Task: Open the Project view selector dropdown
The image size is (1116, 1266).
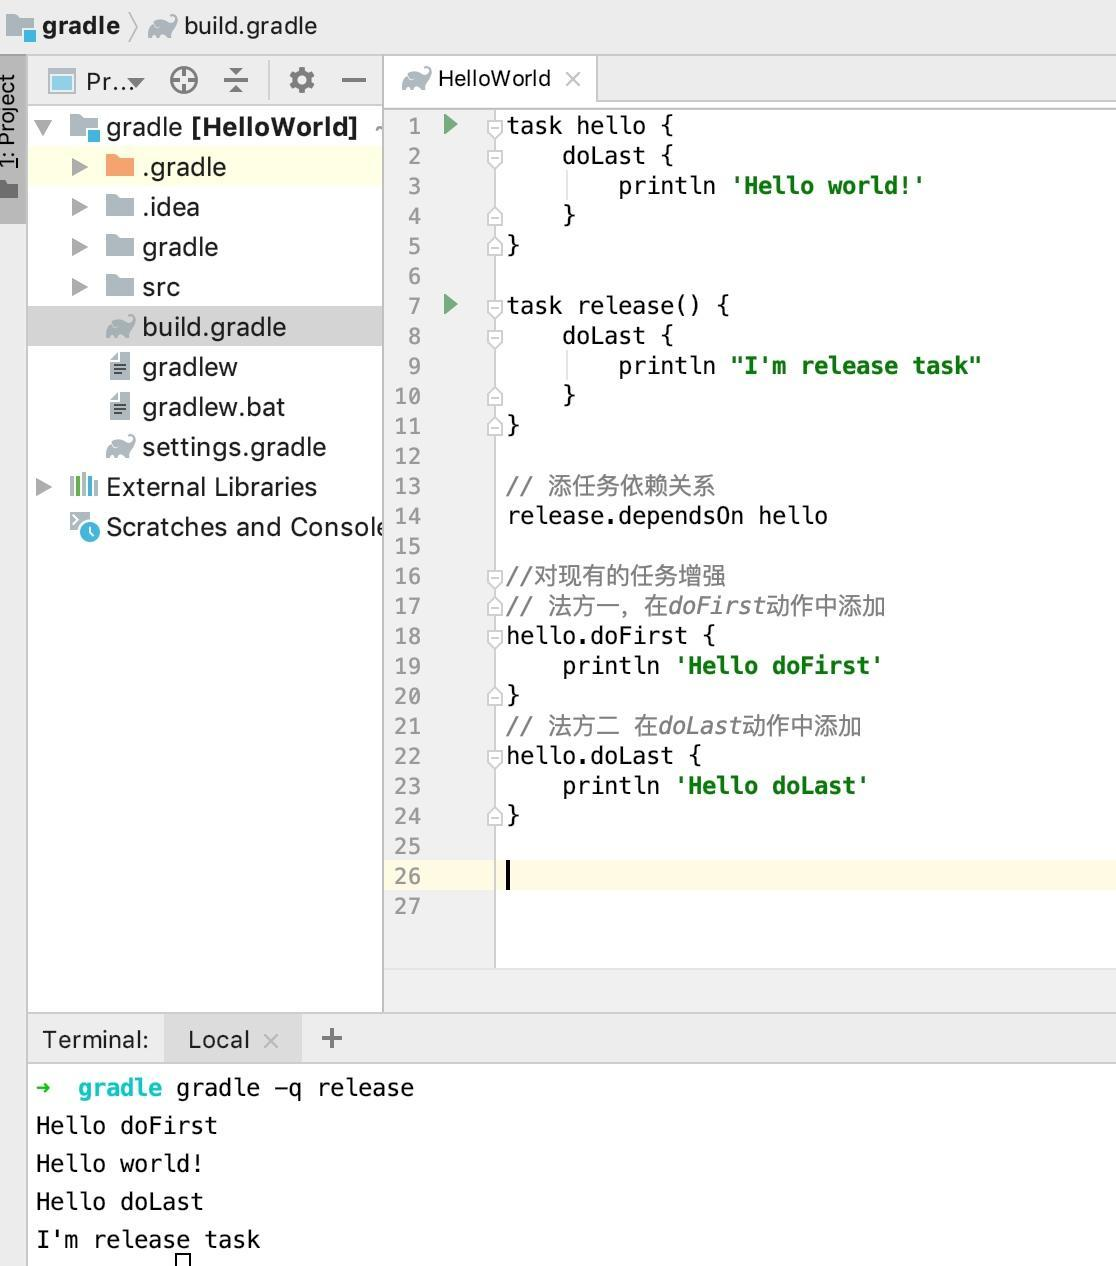Action: pyautogui.click(x=97, y=81)
